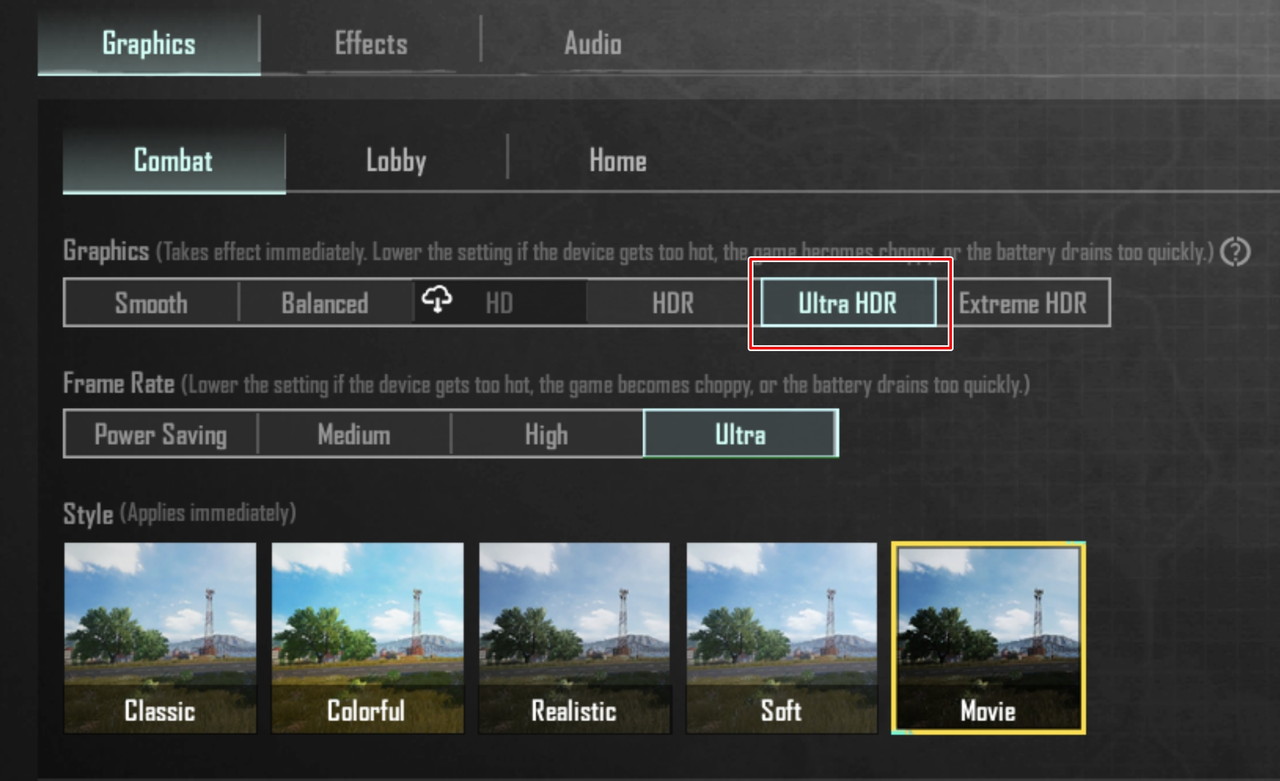Open the graphics help question mark icon

(x=1236, y=252)
